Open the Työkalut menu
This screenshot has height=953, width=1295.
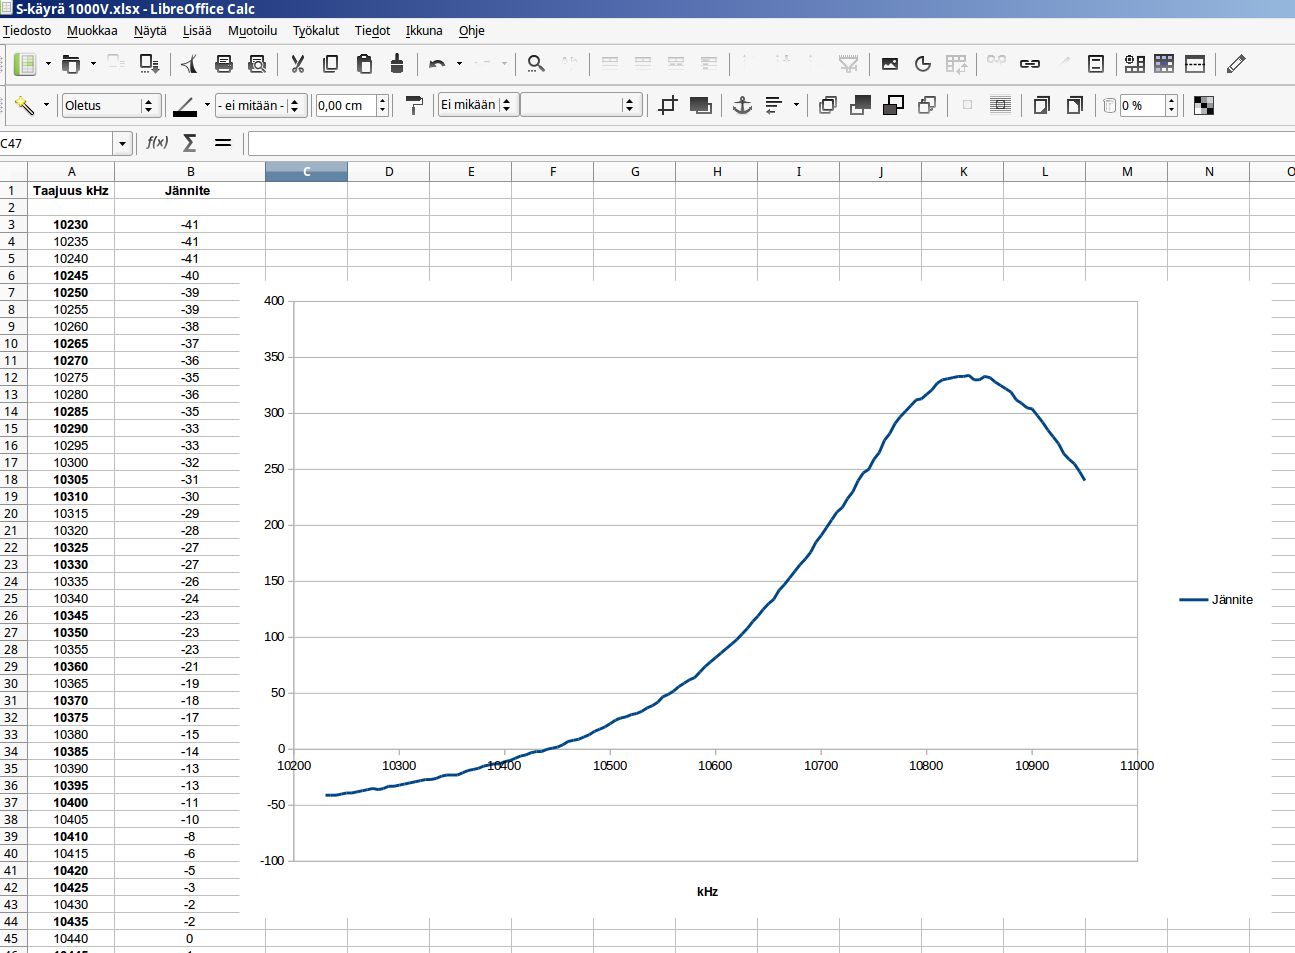[x=315, y=30]
